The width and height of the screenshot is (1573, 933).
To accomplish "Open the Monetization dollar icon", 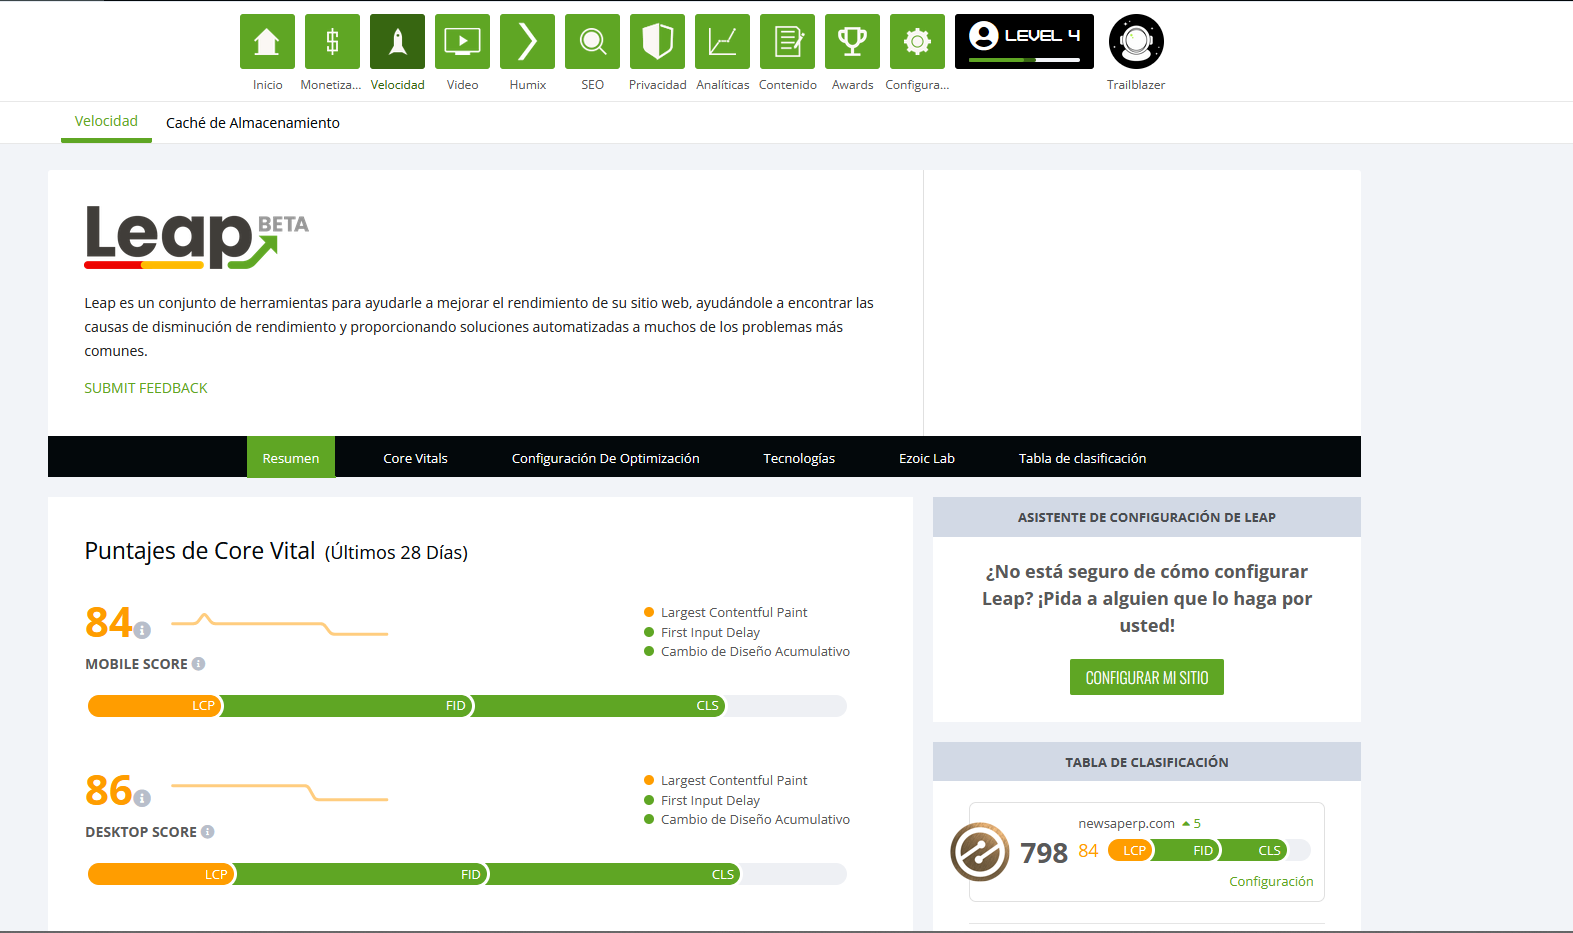I will 332,42.
